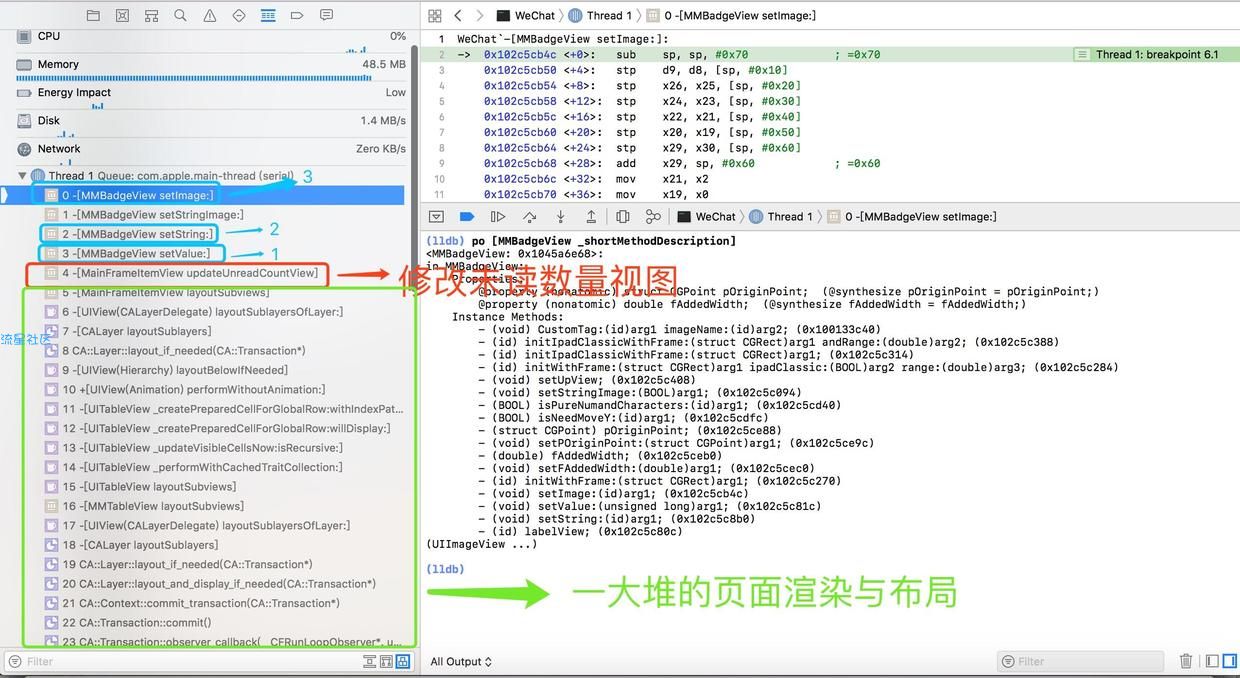The height and width of the screenshot is (678, 1240).
Task: Open Thread 1 in editor jump bar
Action: (x=600, y=16)
